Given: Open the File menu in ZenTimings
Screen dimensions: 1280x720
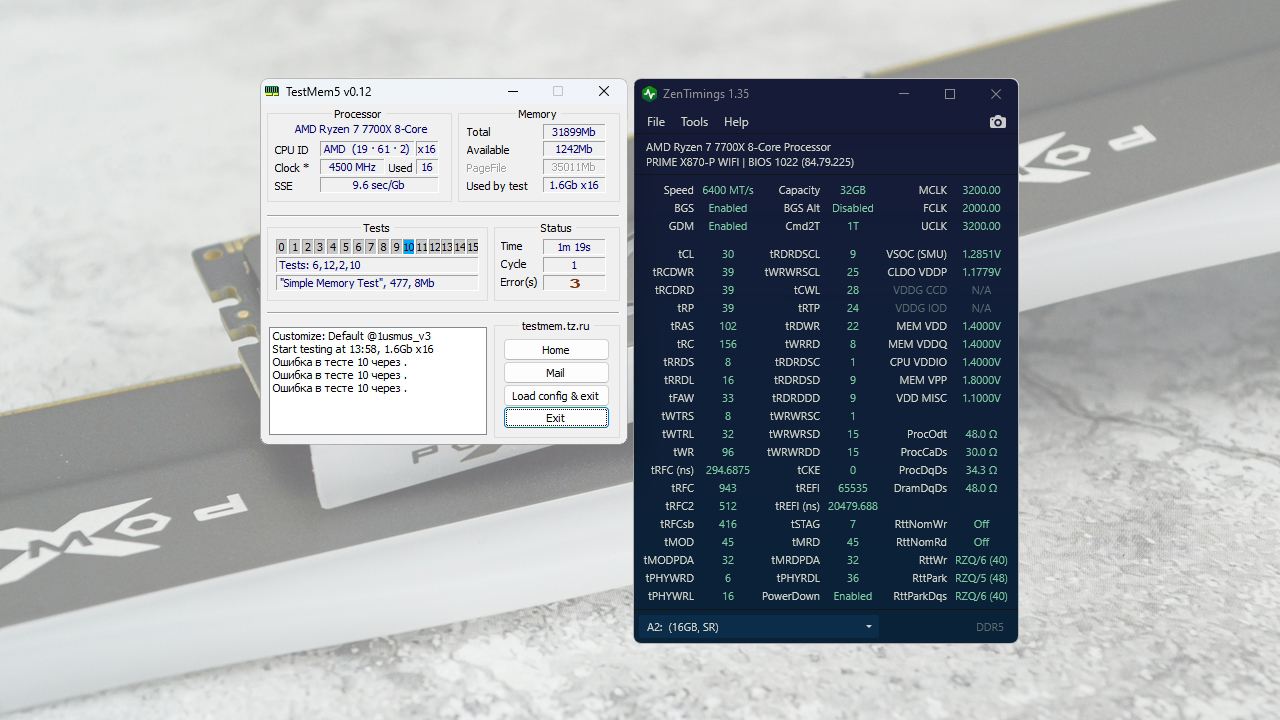Looking at the screenshot, I should pyautogui.click(x=656, y=122).
